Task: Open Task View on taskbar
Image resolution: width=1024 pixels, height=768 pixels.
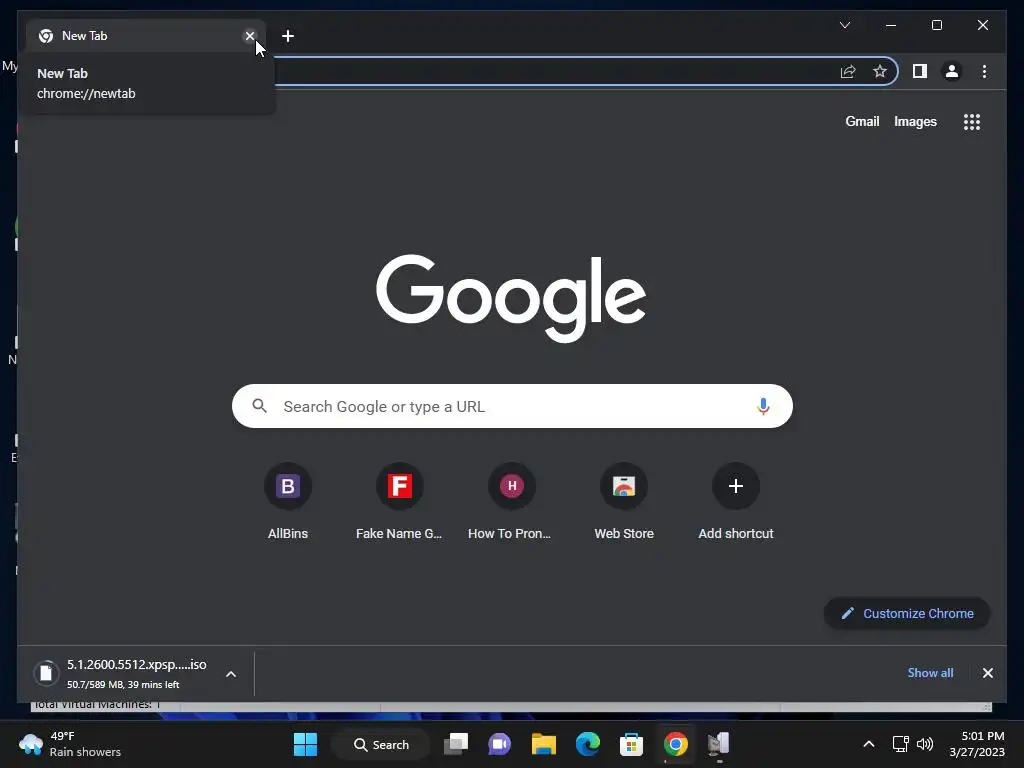Action: pos(456,744)
